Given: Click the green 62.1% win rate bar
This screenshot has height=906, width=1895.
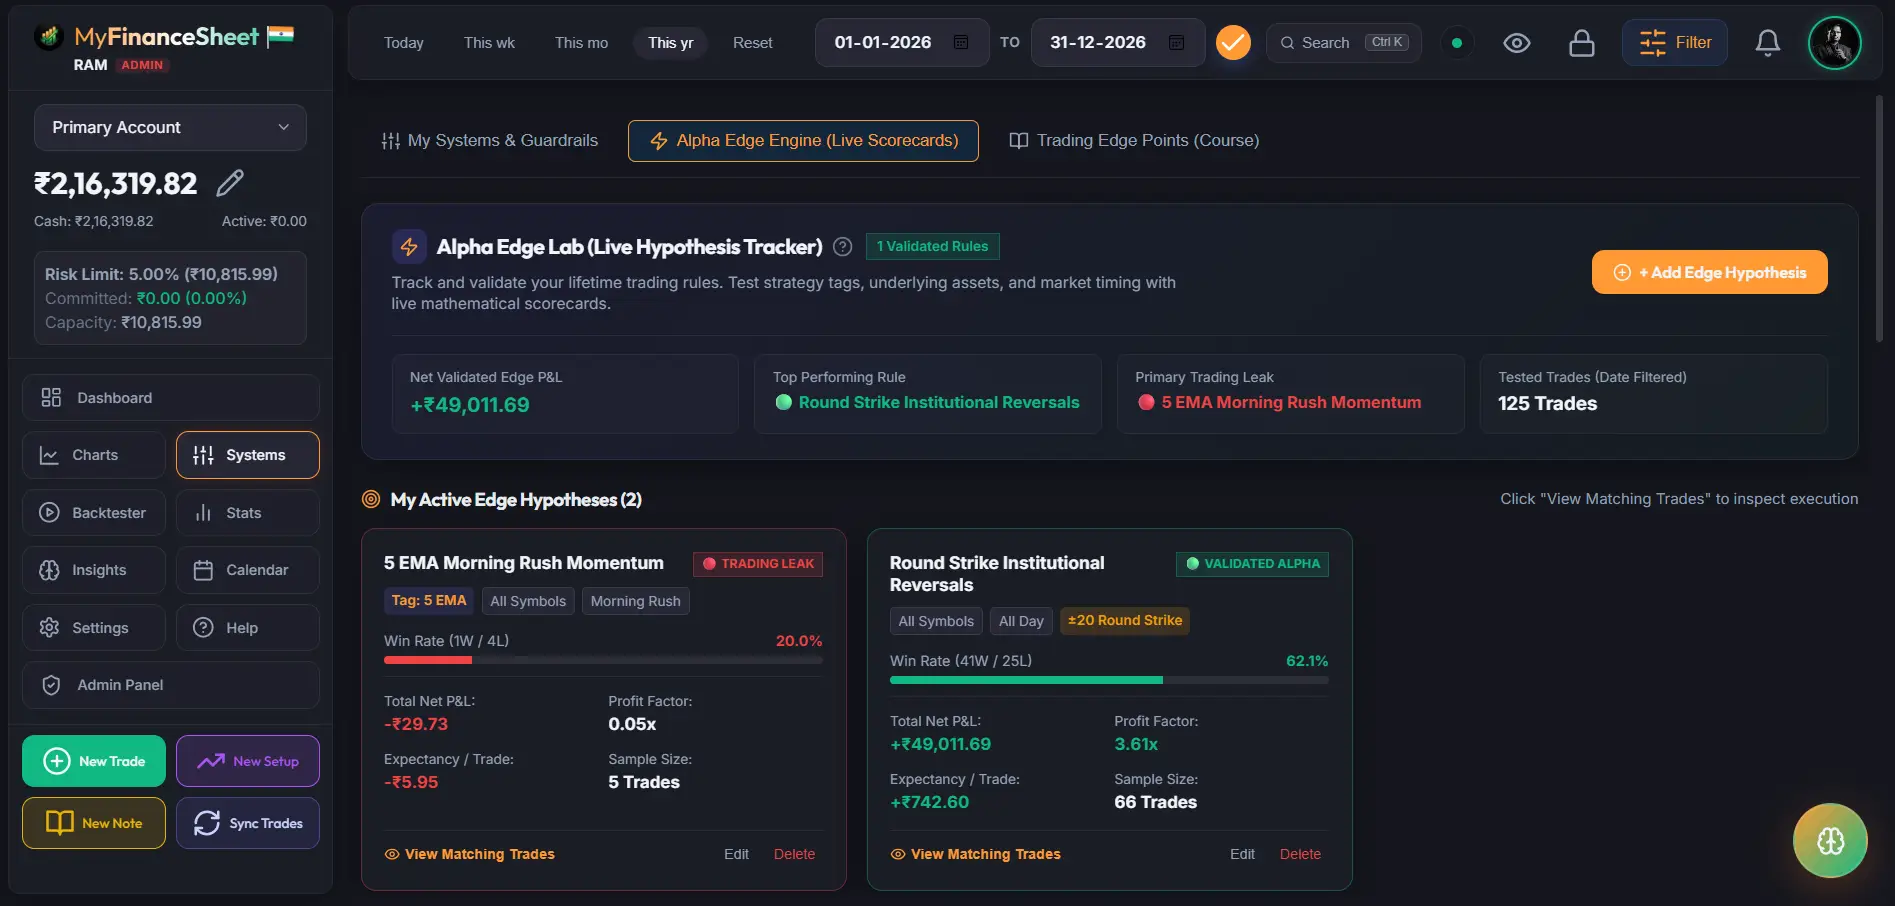Looking at the screenshot, I should tap(1026, 680).
